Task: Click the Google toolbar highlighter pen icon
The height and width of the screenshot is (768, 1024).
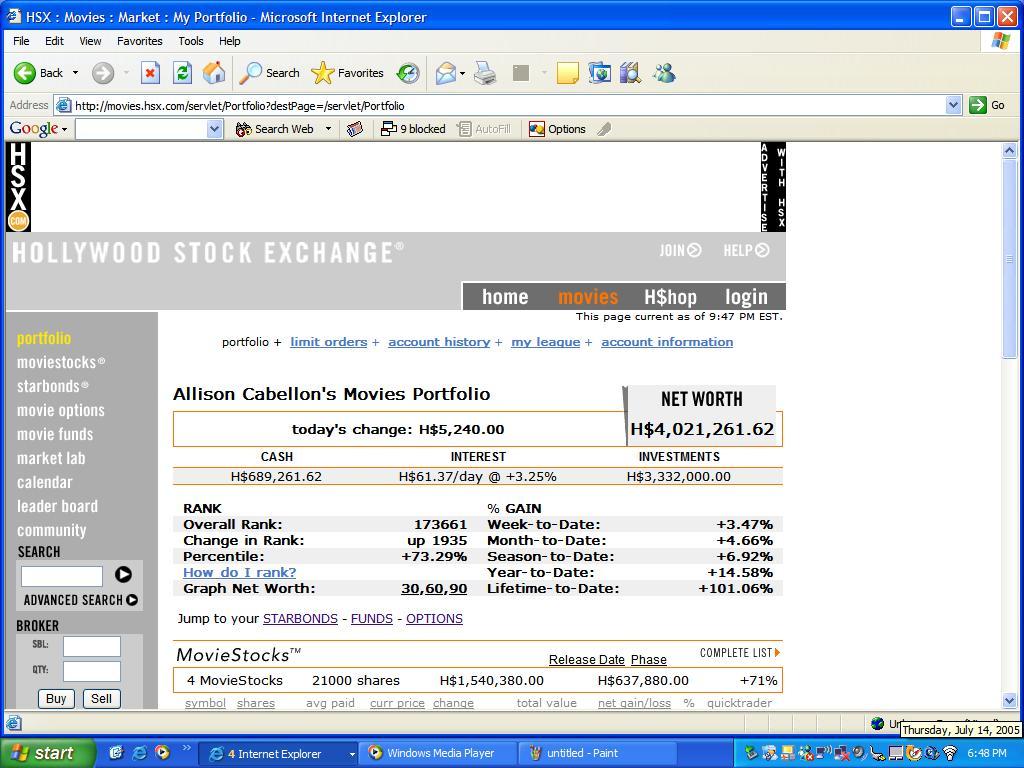Action: click(x=604, y=129)
